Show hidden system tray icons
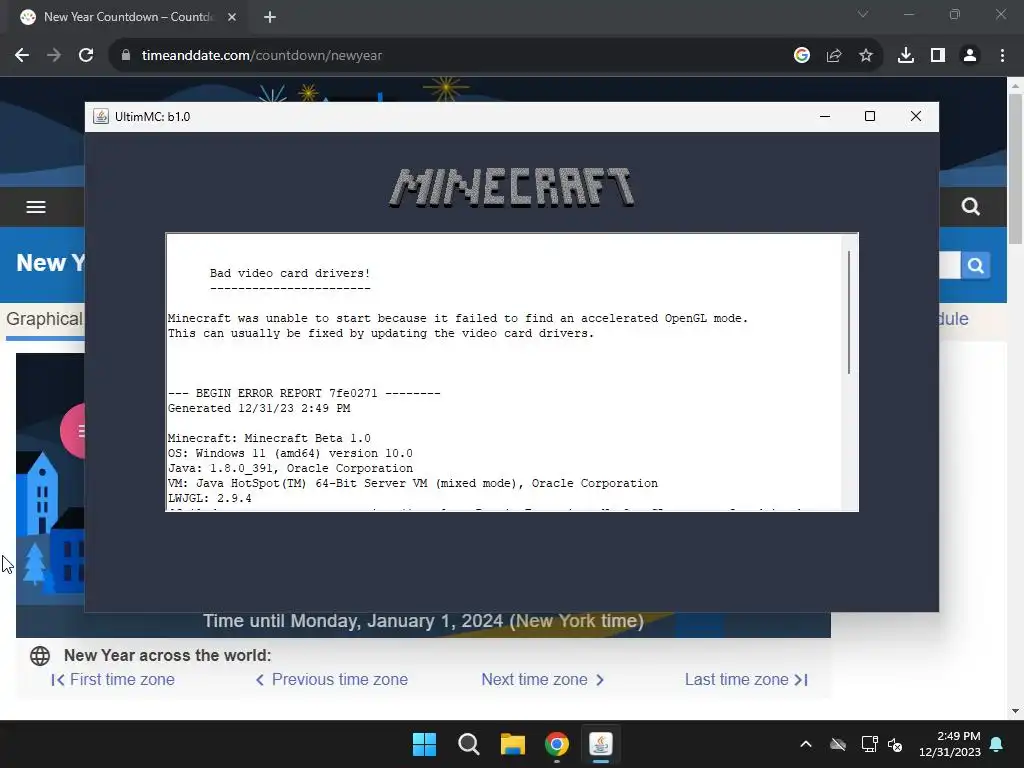Viewport: 1024px width, 768px height. point(806,744)
